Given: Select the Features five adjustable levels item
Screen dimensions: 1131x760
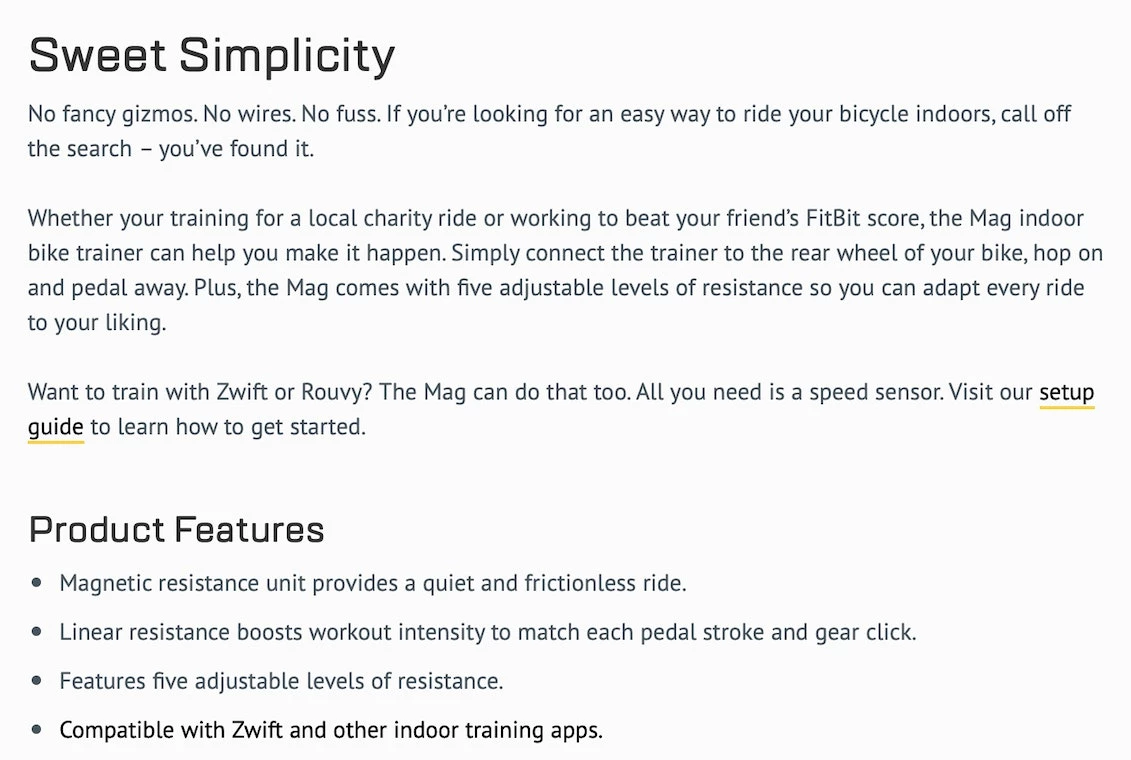Looking at the screenshot, I should [x=281, y=681].
